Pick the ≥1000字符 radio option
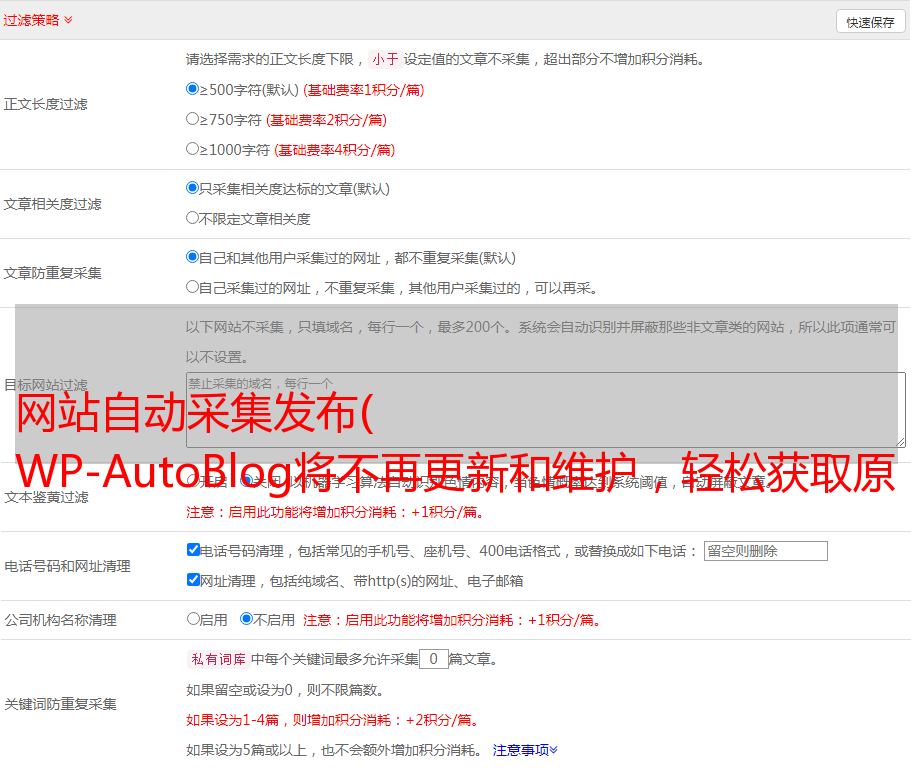 (193, 149)
